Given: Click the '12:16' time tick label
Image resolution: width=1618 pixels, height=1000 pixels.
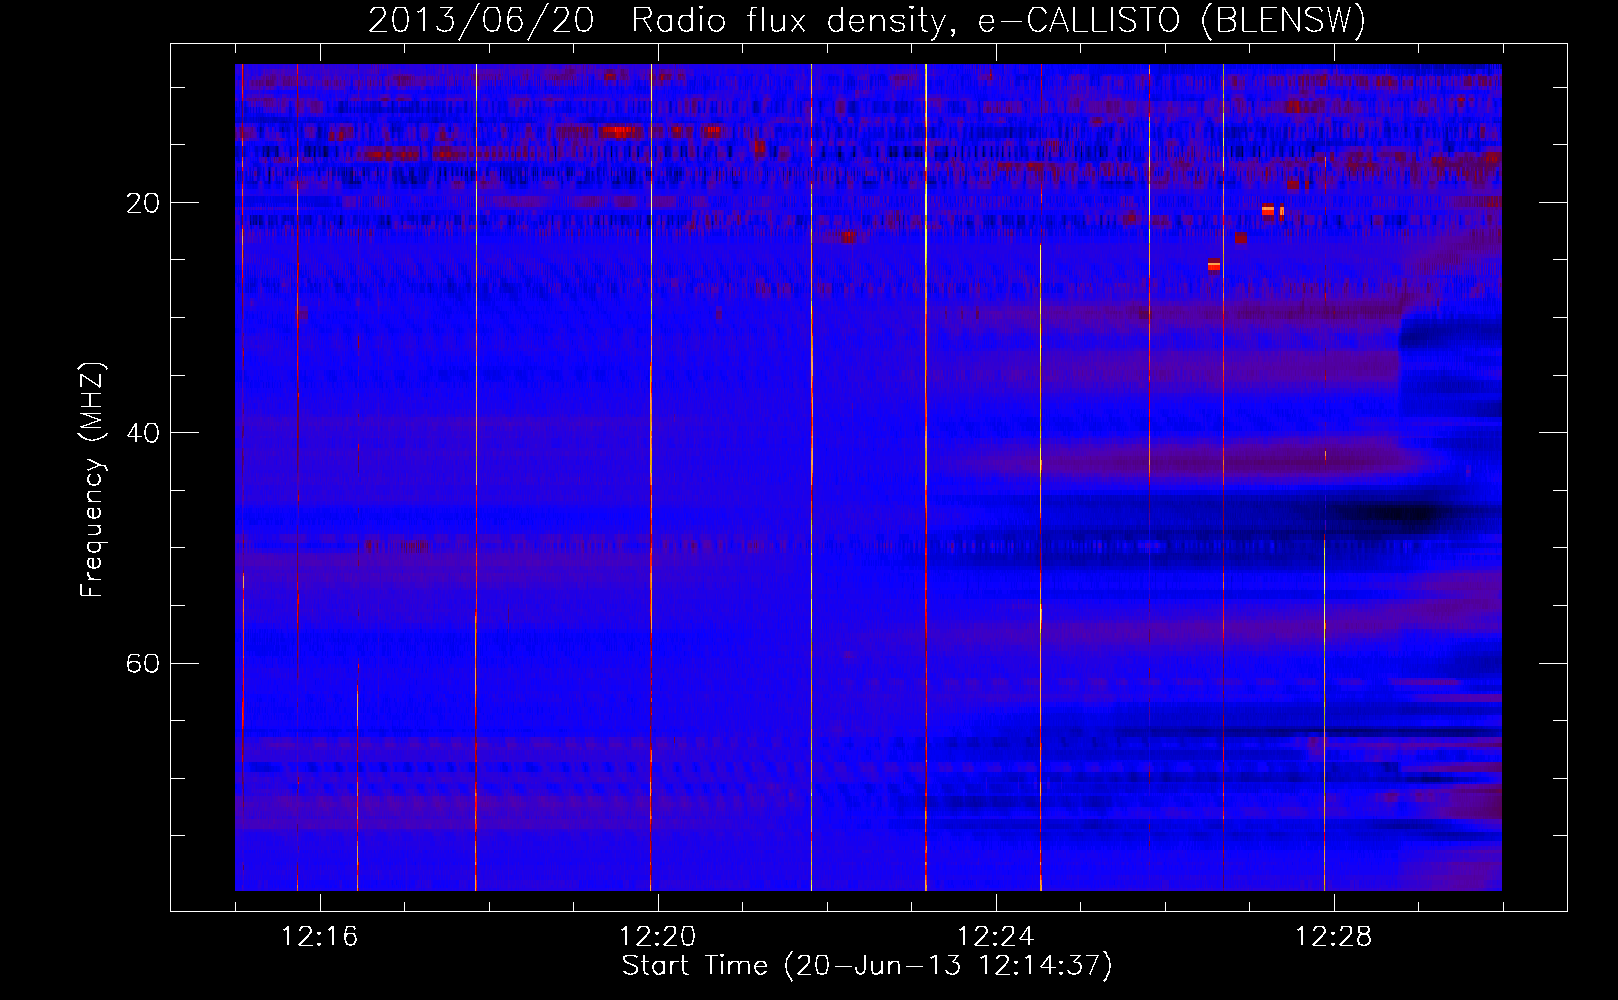Looking at the screenshot, I should pyautogui.click(x=320, y=937).
